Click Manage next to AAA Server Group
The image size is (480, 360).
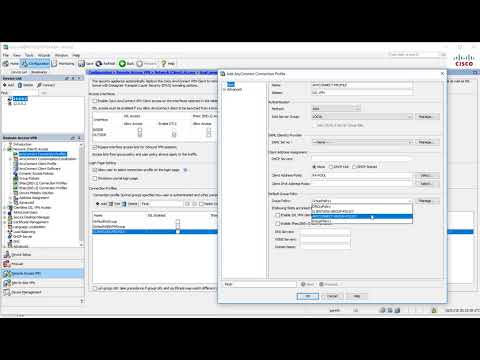tap(427, 117)
